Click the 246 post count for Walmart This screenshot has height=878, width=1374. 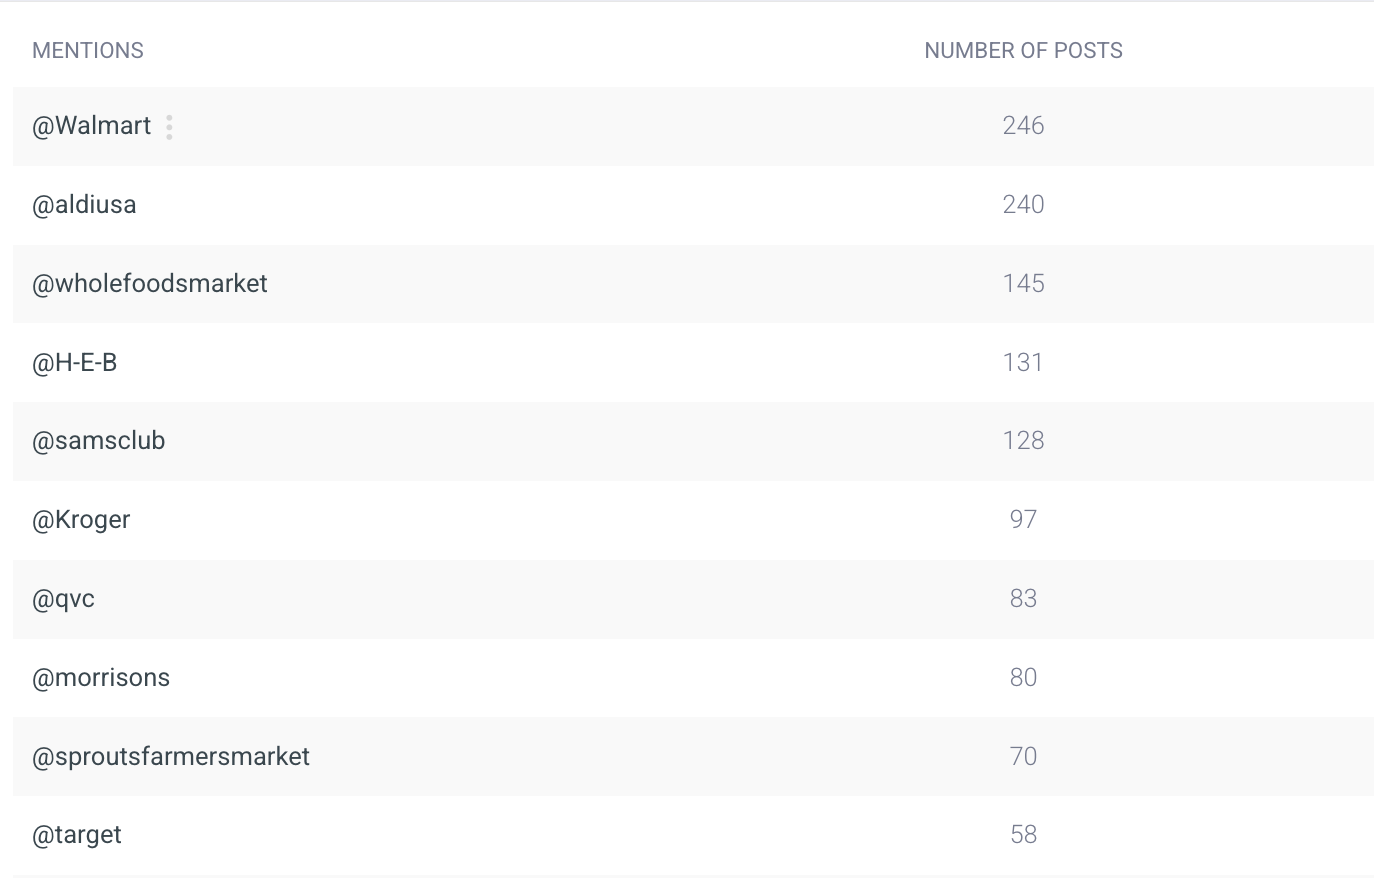pyautogui.click(x=1023, y=126)
